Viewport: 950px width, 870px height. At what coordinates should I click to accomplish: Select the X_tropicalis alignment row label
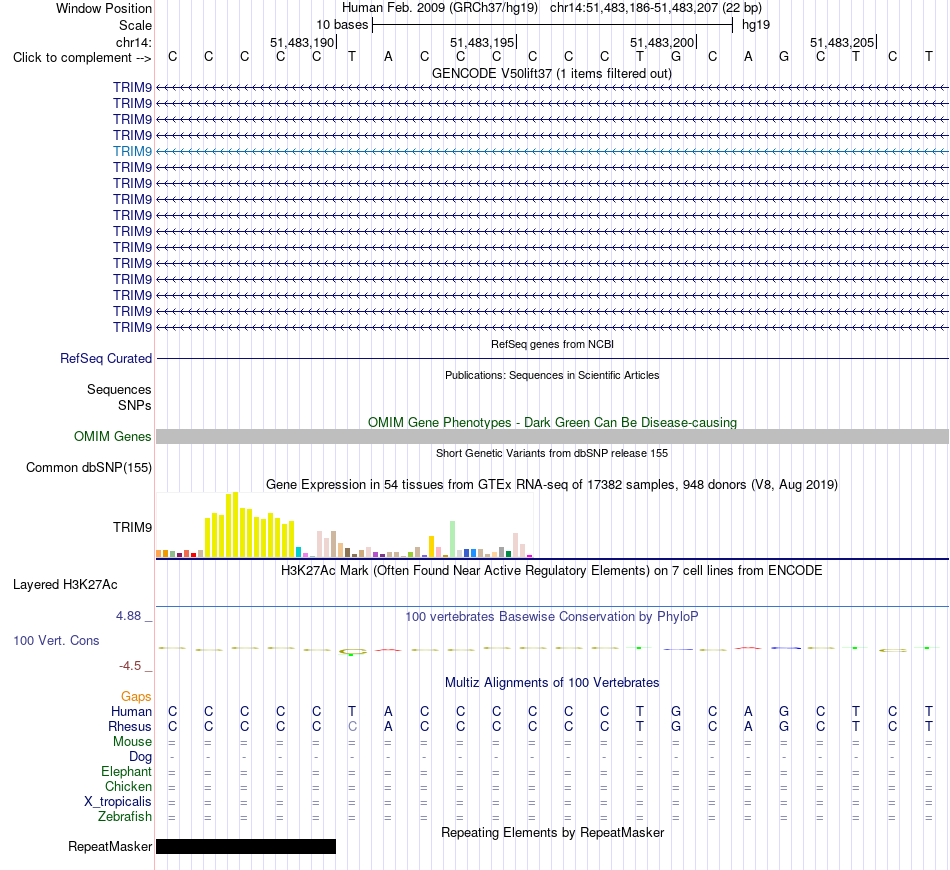118,802
